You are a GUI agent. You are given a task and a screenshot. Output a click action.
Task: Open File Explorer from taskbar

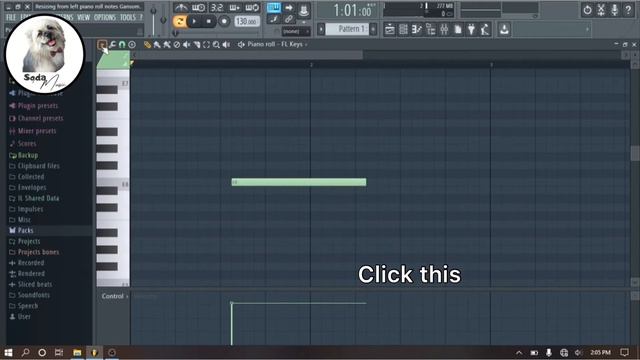coord(77,353)
